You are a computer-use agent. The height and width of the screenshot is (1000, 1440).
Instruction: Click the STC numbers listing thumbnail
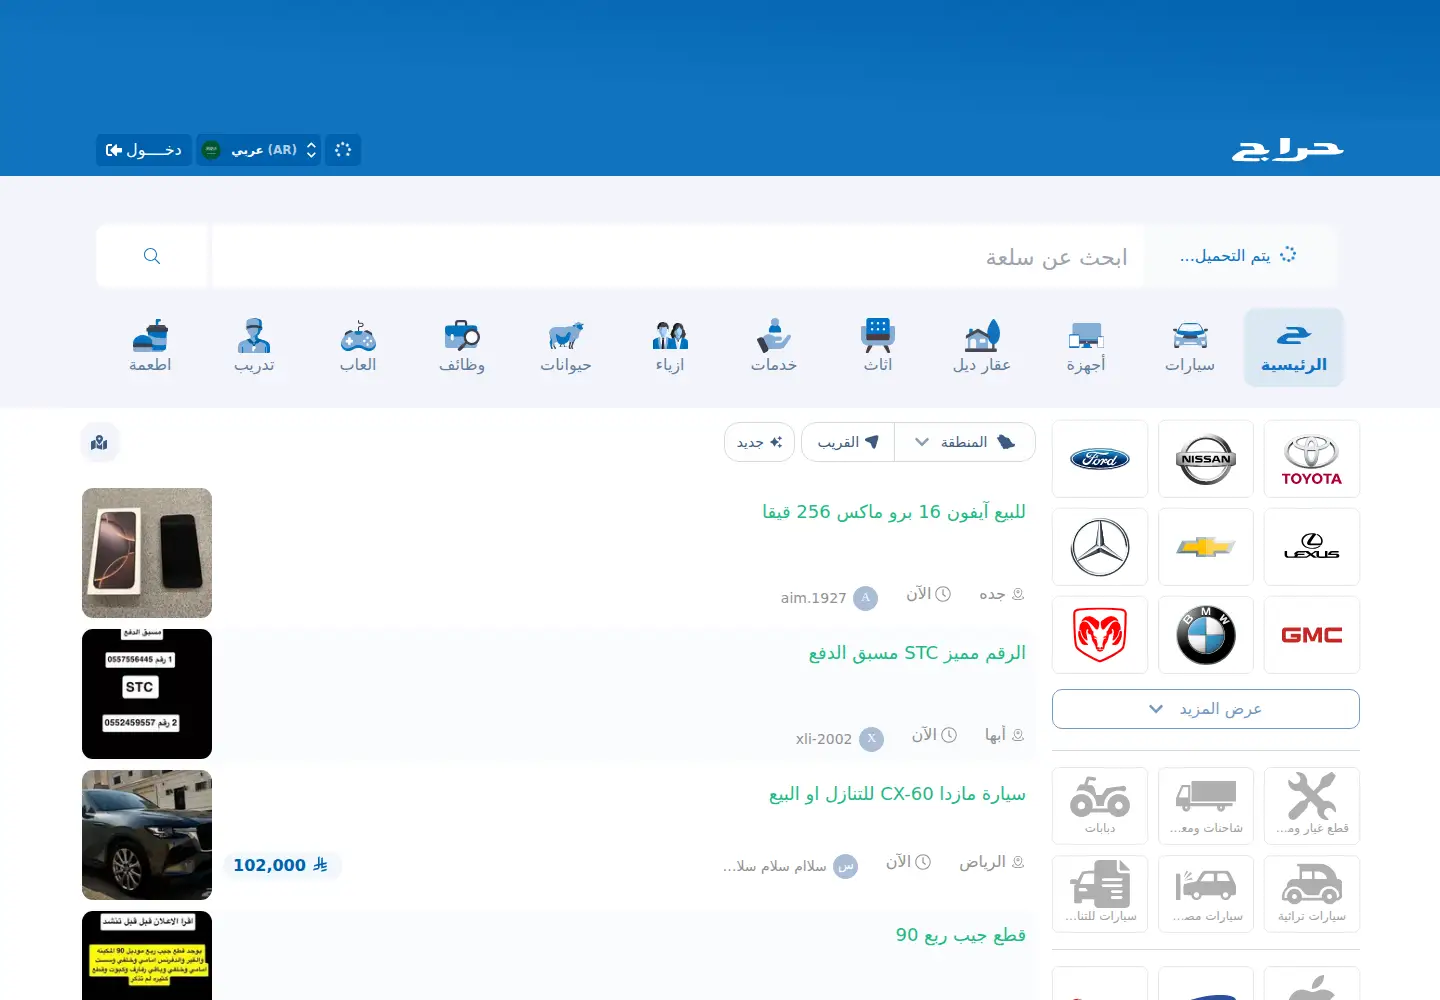click(x=147, y=694)
